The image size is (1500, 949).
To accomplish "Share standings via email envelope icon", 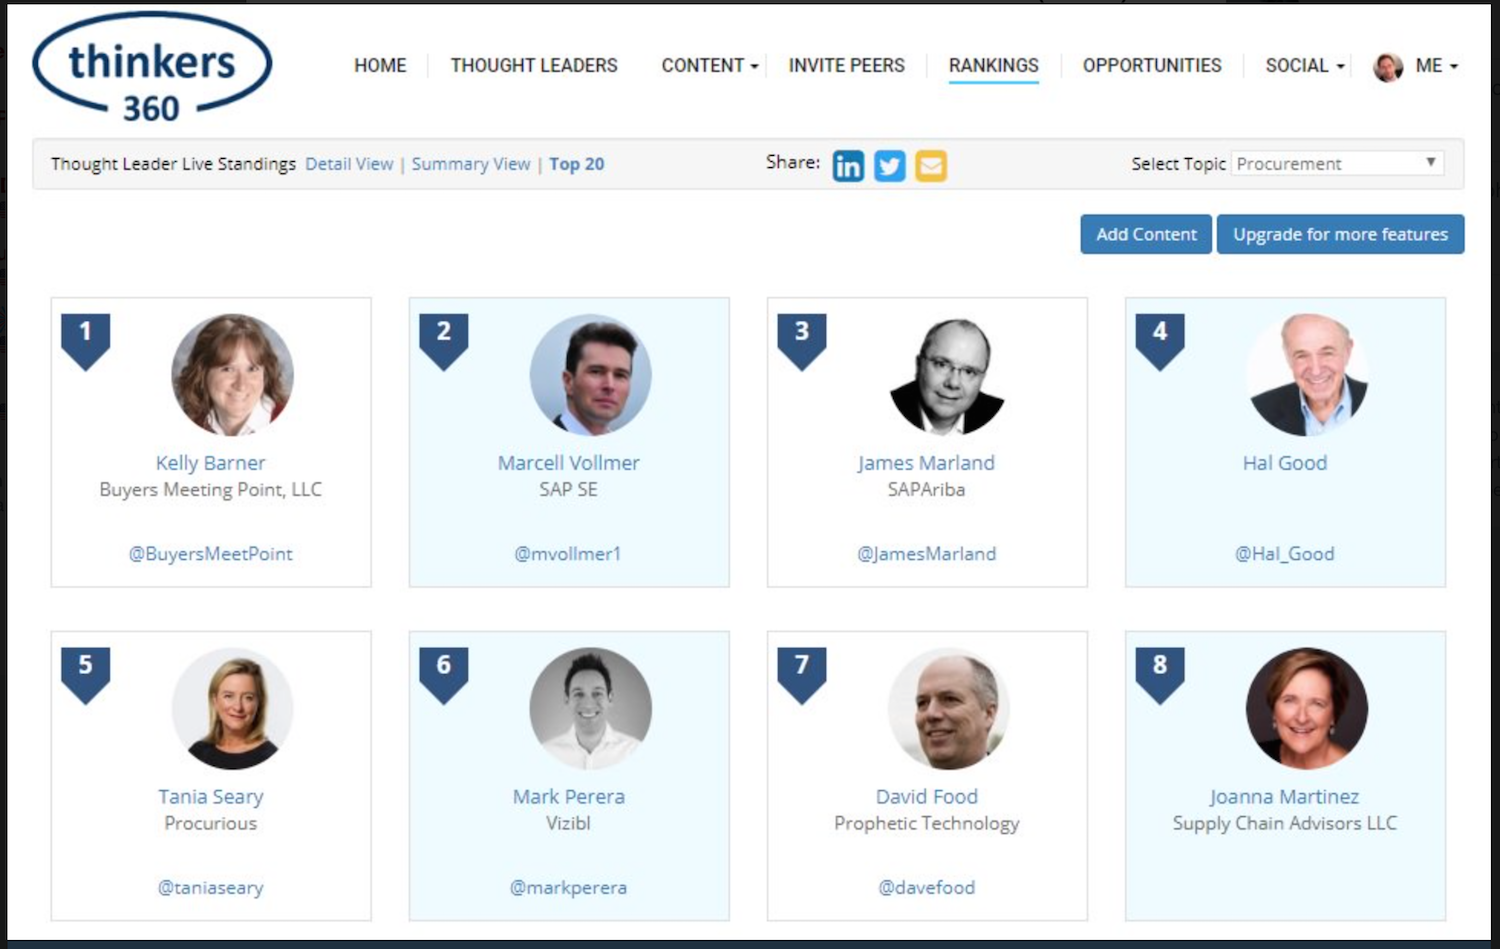I will pyautogui.click(x=931, y=165).
